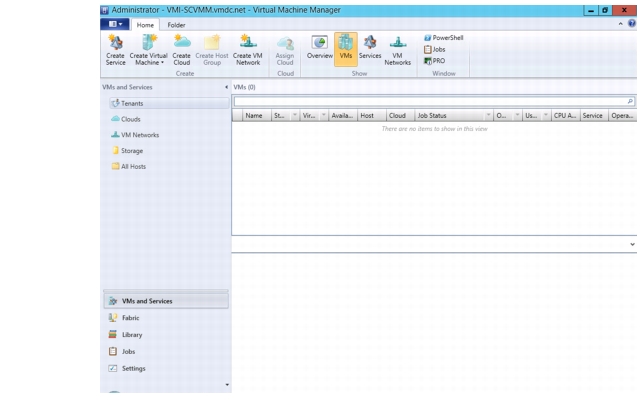Screen dimensions: 643x415
Task: Click the Assign Cloud icon
Action: point(285,50)
